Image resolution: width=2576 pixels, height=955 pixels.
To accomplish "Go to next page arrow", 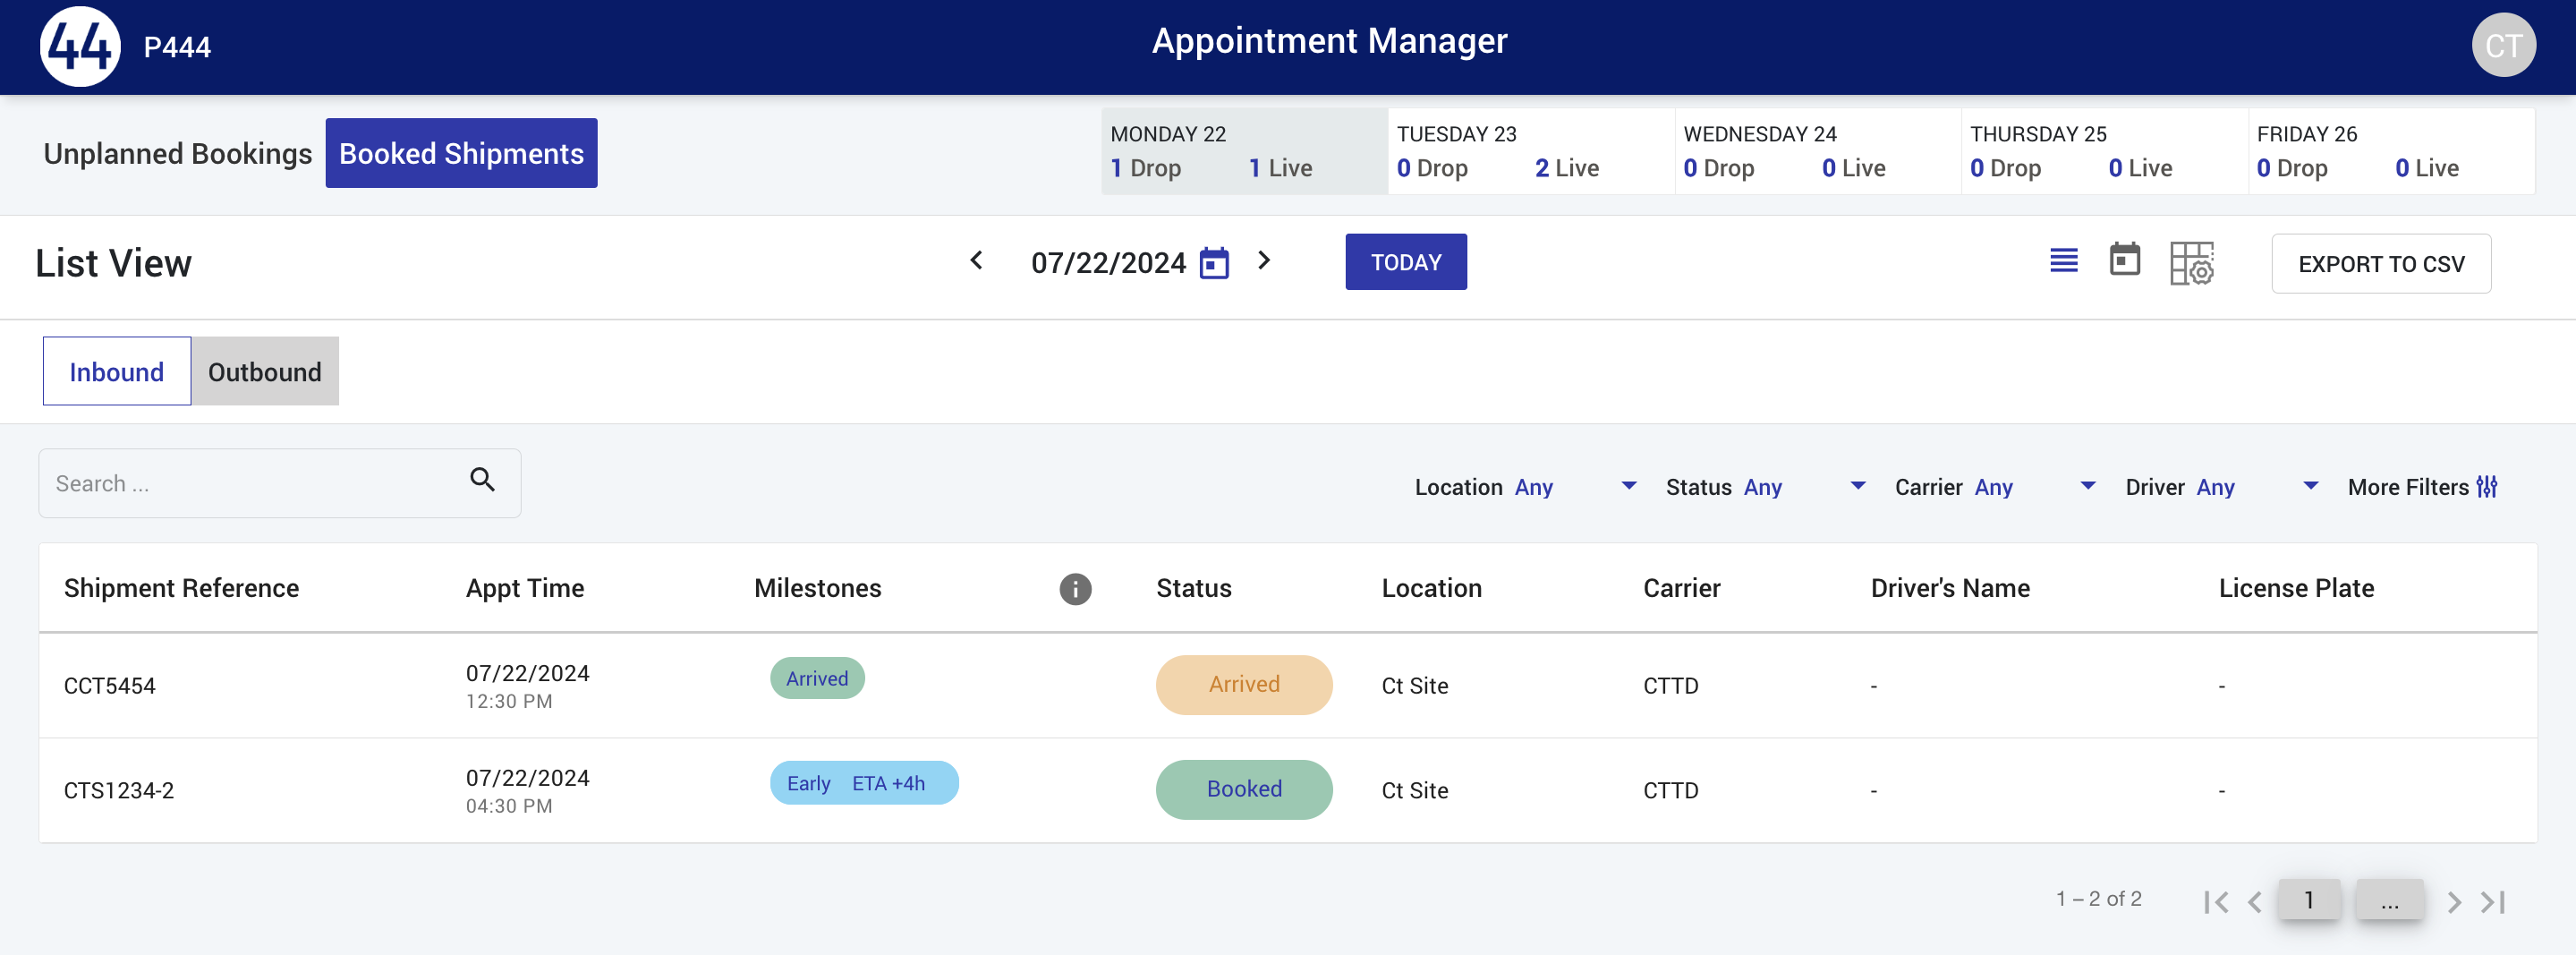I will pos(2453,902).
